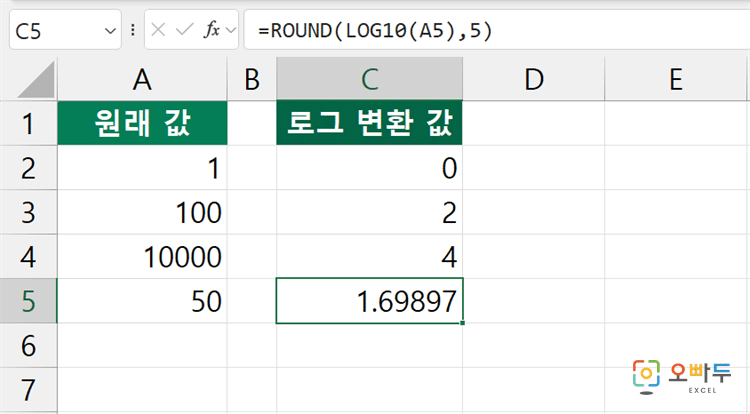
Task: Select row 4 header
Action: coord(28,257)
